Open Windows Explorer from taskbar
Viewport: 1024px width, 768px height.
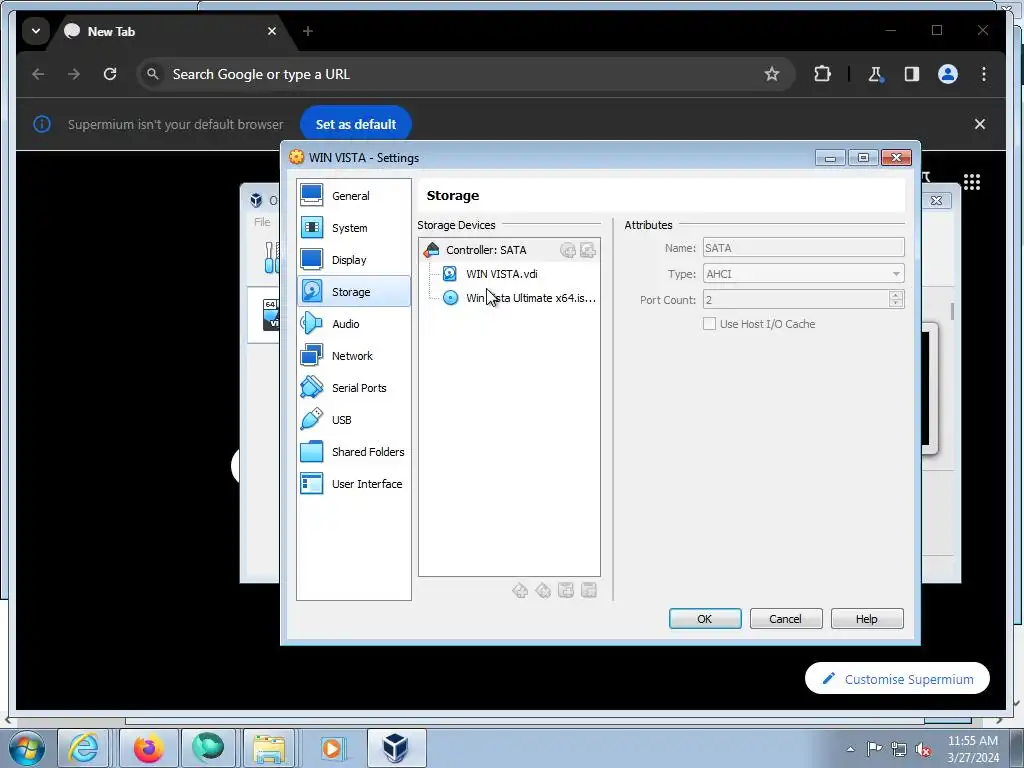tap(269, 748)
